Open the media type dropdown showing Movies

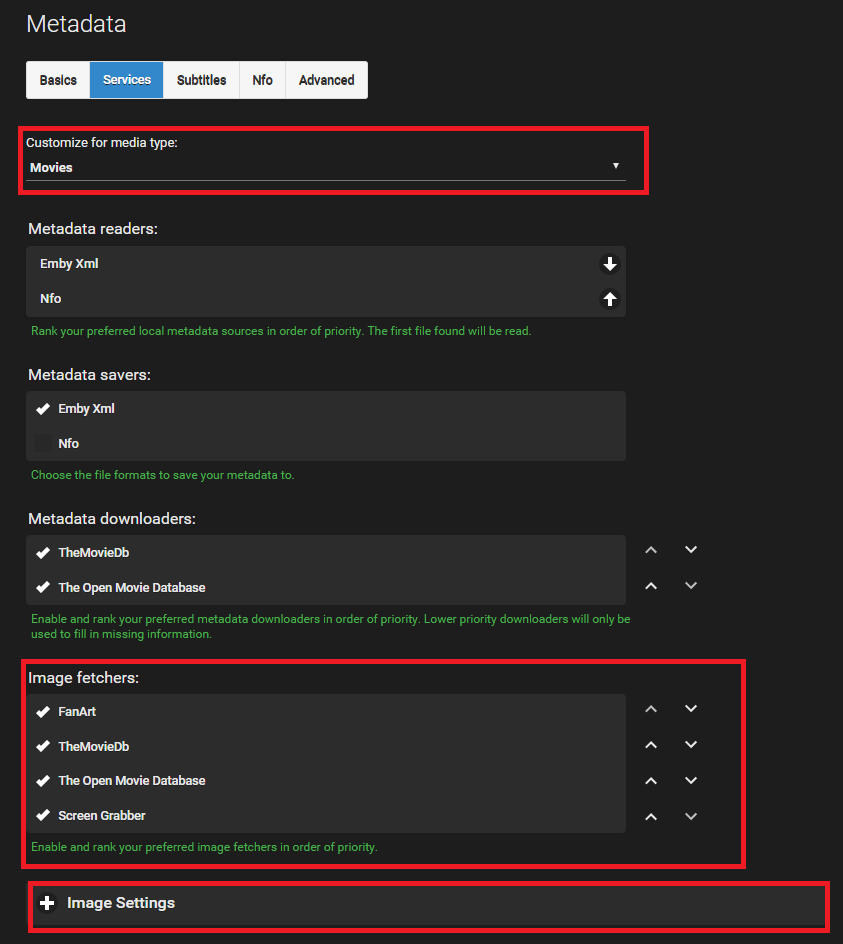[326, 167]
